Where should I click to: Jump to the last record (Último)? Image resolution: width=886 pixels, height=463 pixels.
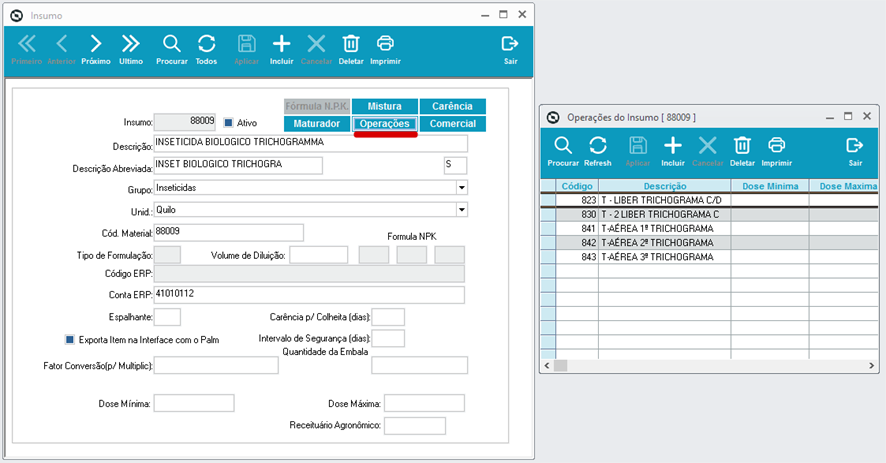pos(131,48)
